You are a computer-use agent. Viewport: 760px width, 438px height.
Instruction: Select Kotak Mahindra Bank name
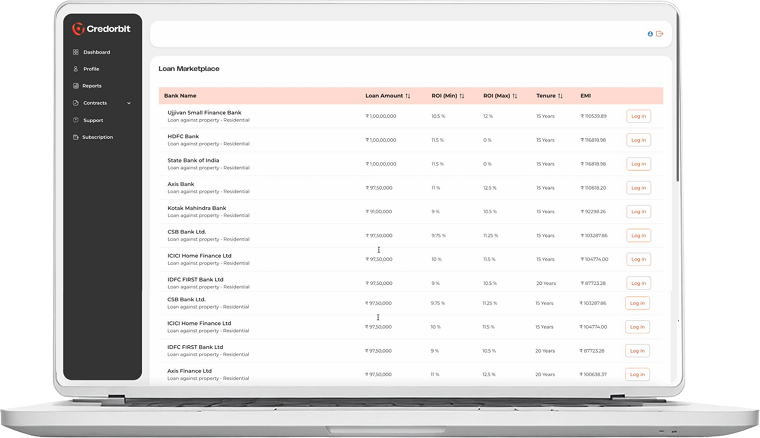(197, 208)
